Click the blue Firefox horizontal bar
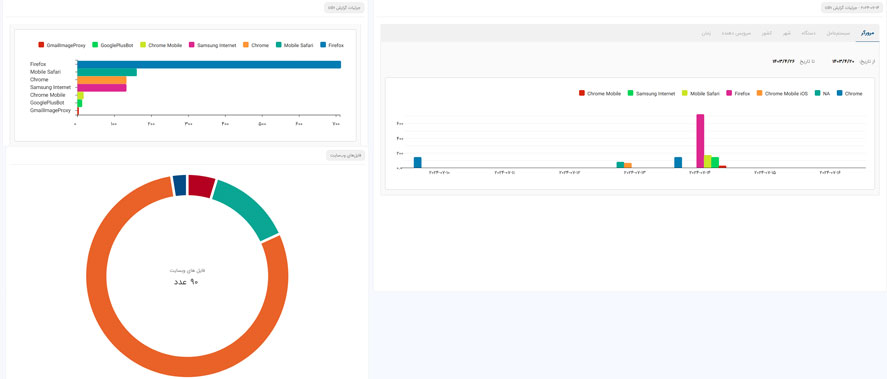The width and height of the screenshot is (887, 379). (209, 64)
